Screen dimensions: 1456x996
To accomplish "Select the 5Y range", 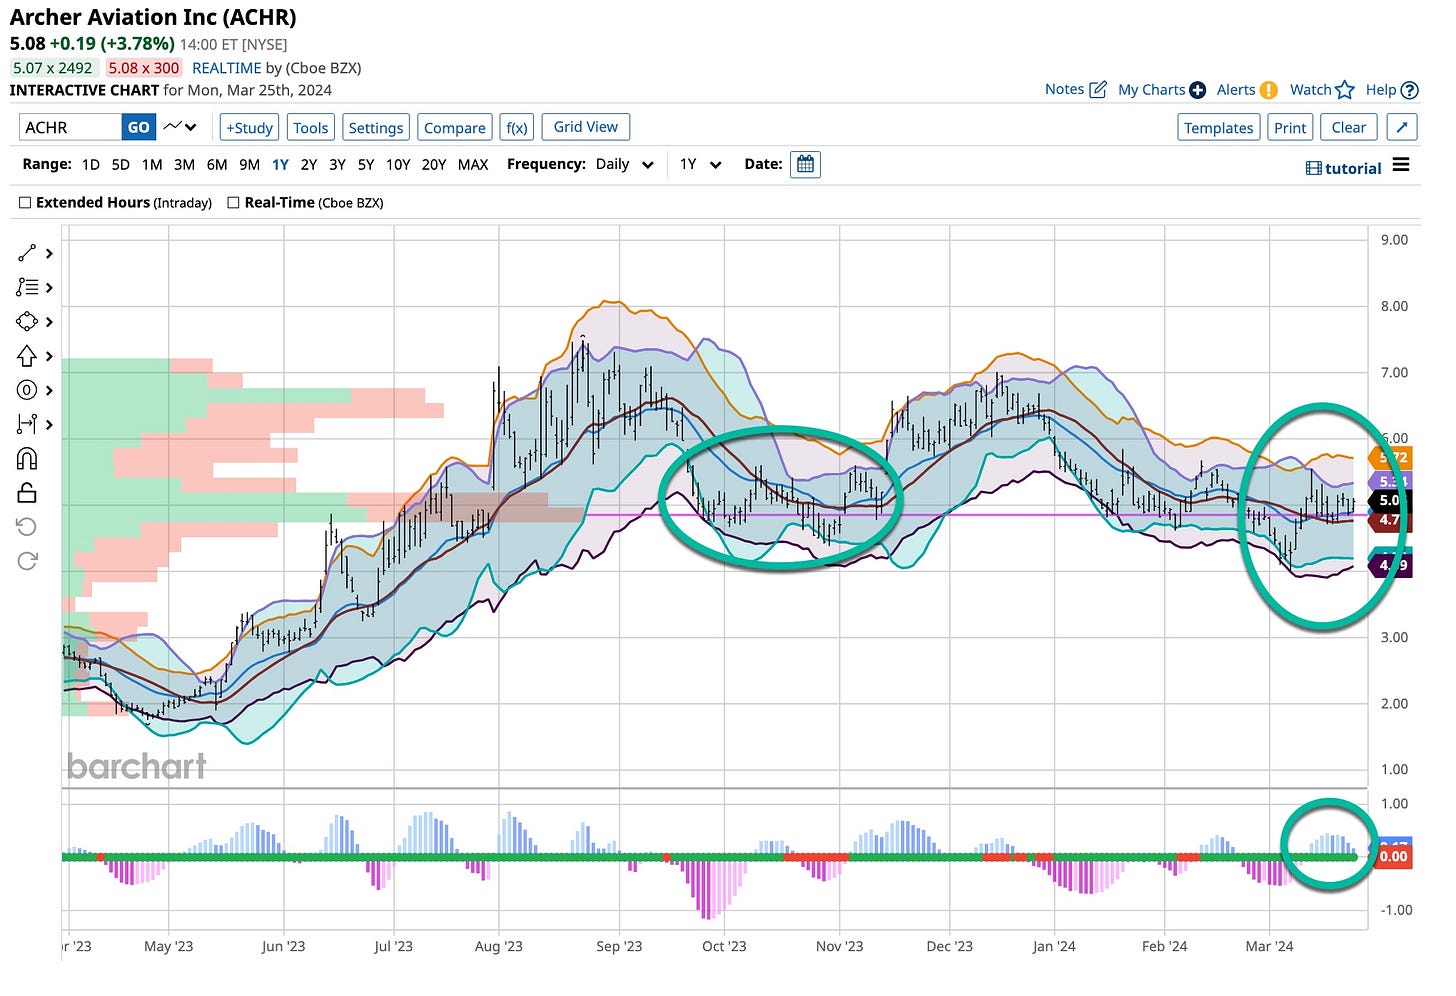I will click(366, 164).
